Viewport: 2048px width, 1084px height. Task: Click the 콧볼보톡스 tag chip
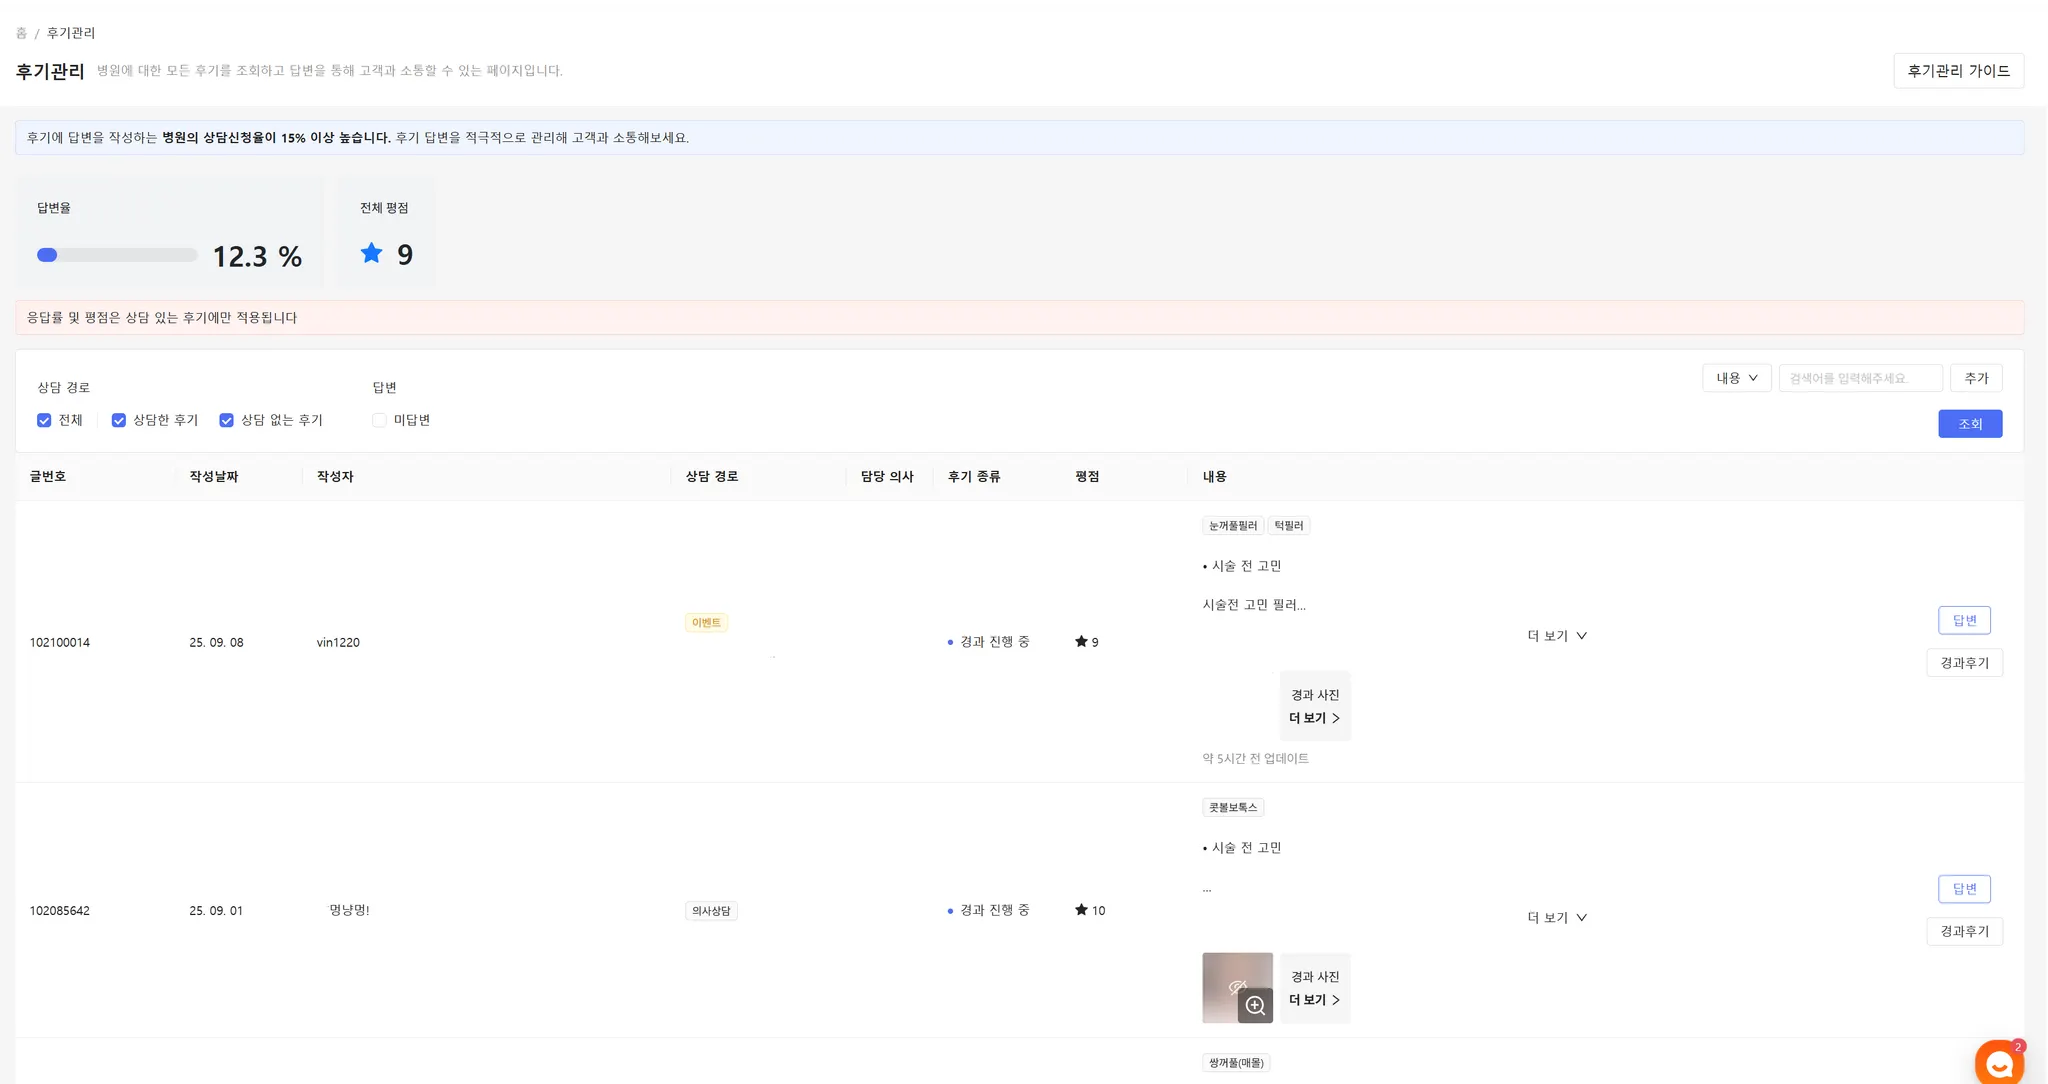click(1232, 808)
